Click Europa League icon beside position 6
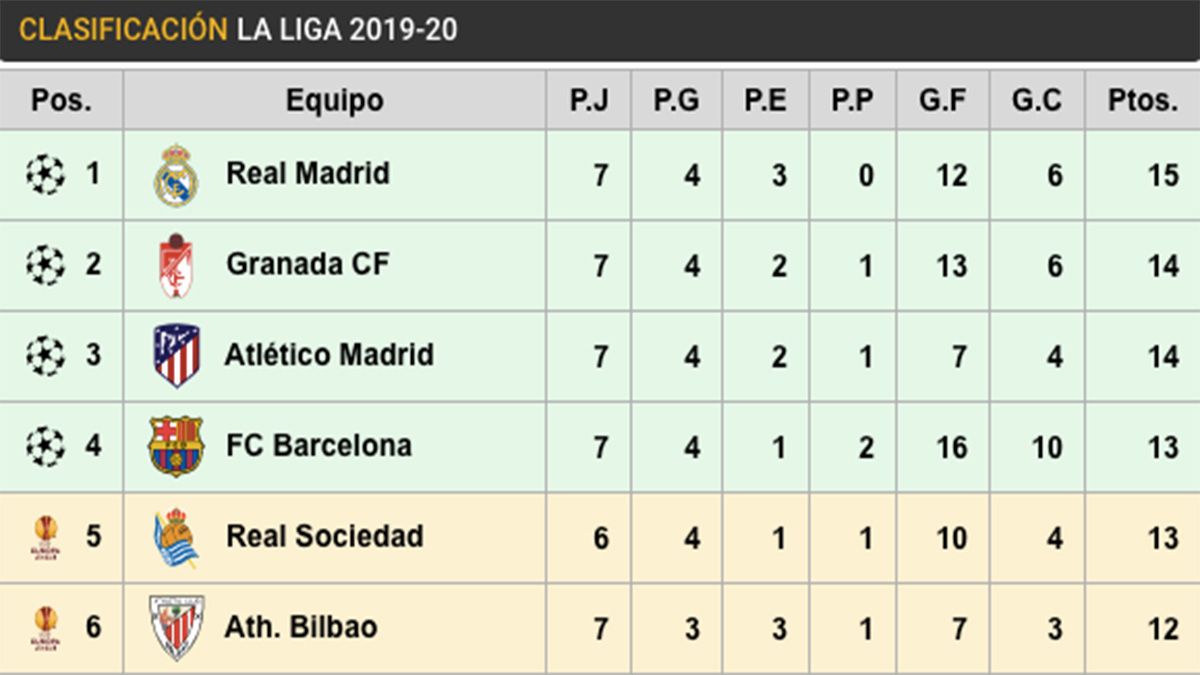1200x675 pixels. 45,628
